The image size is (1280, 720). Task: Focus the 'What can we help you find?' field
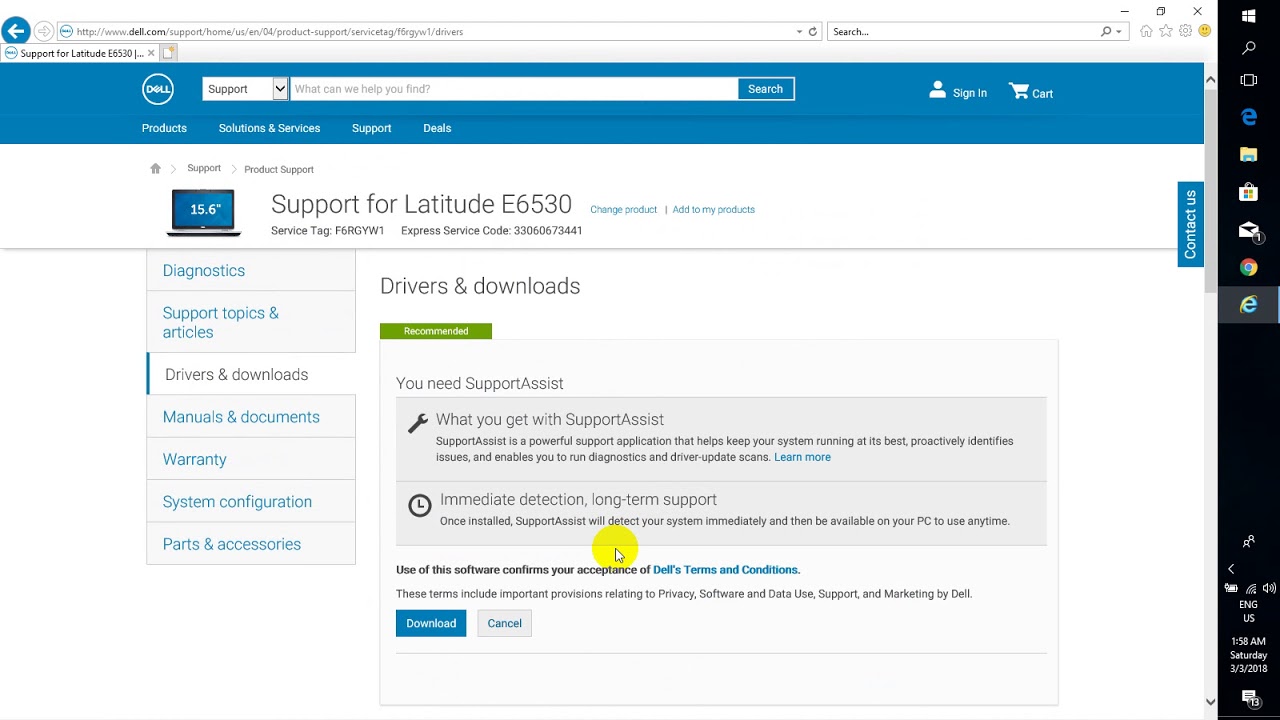[x=513, y=89]
